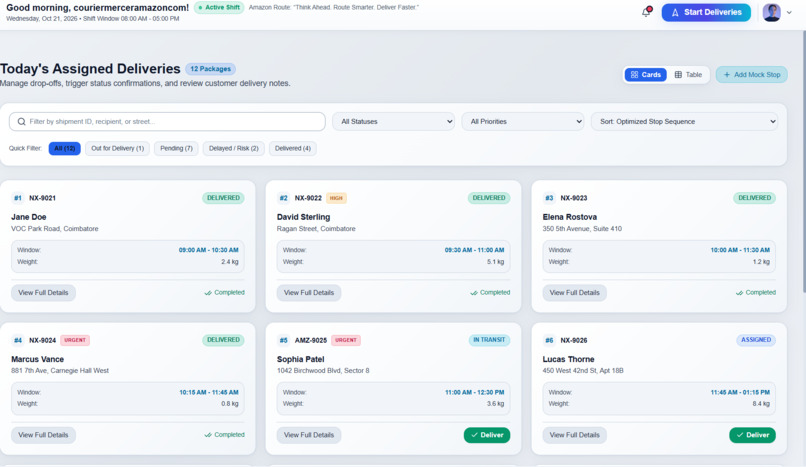Click the #4 stop number badge

[x=18, y=340]
